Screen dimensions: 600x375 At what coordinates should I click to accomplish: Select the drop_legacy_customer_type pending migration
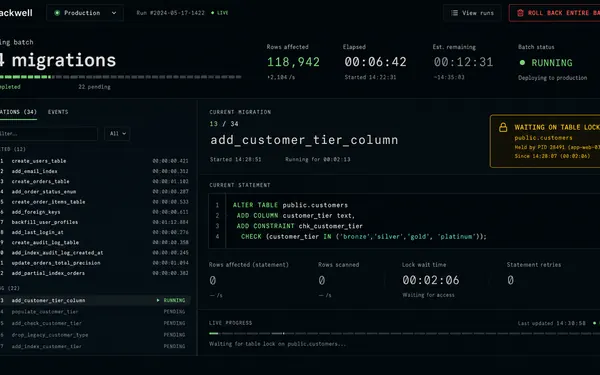pyautogui.click(x=95, y=335)
